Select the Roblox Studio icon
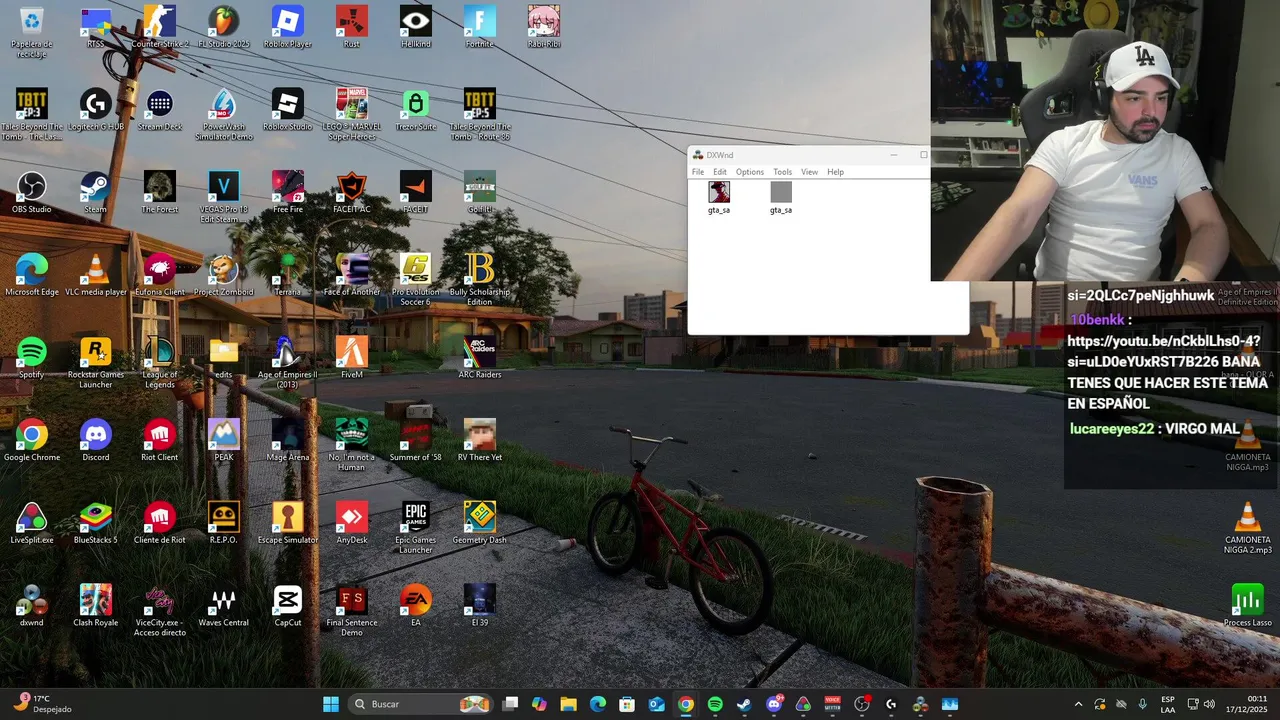This screenshot has height=720, width=1280. pos(288,110)
